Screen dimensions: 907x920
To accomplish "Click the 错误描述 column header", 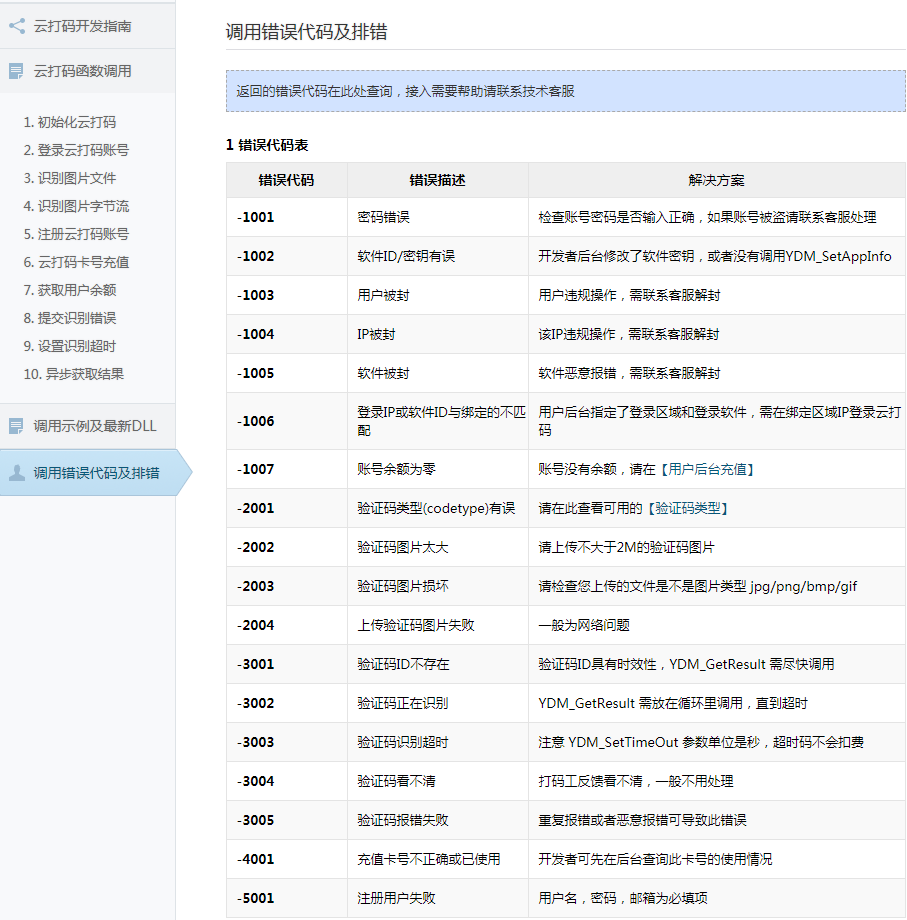I will (438, 180).
